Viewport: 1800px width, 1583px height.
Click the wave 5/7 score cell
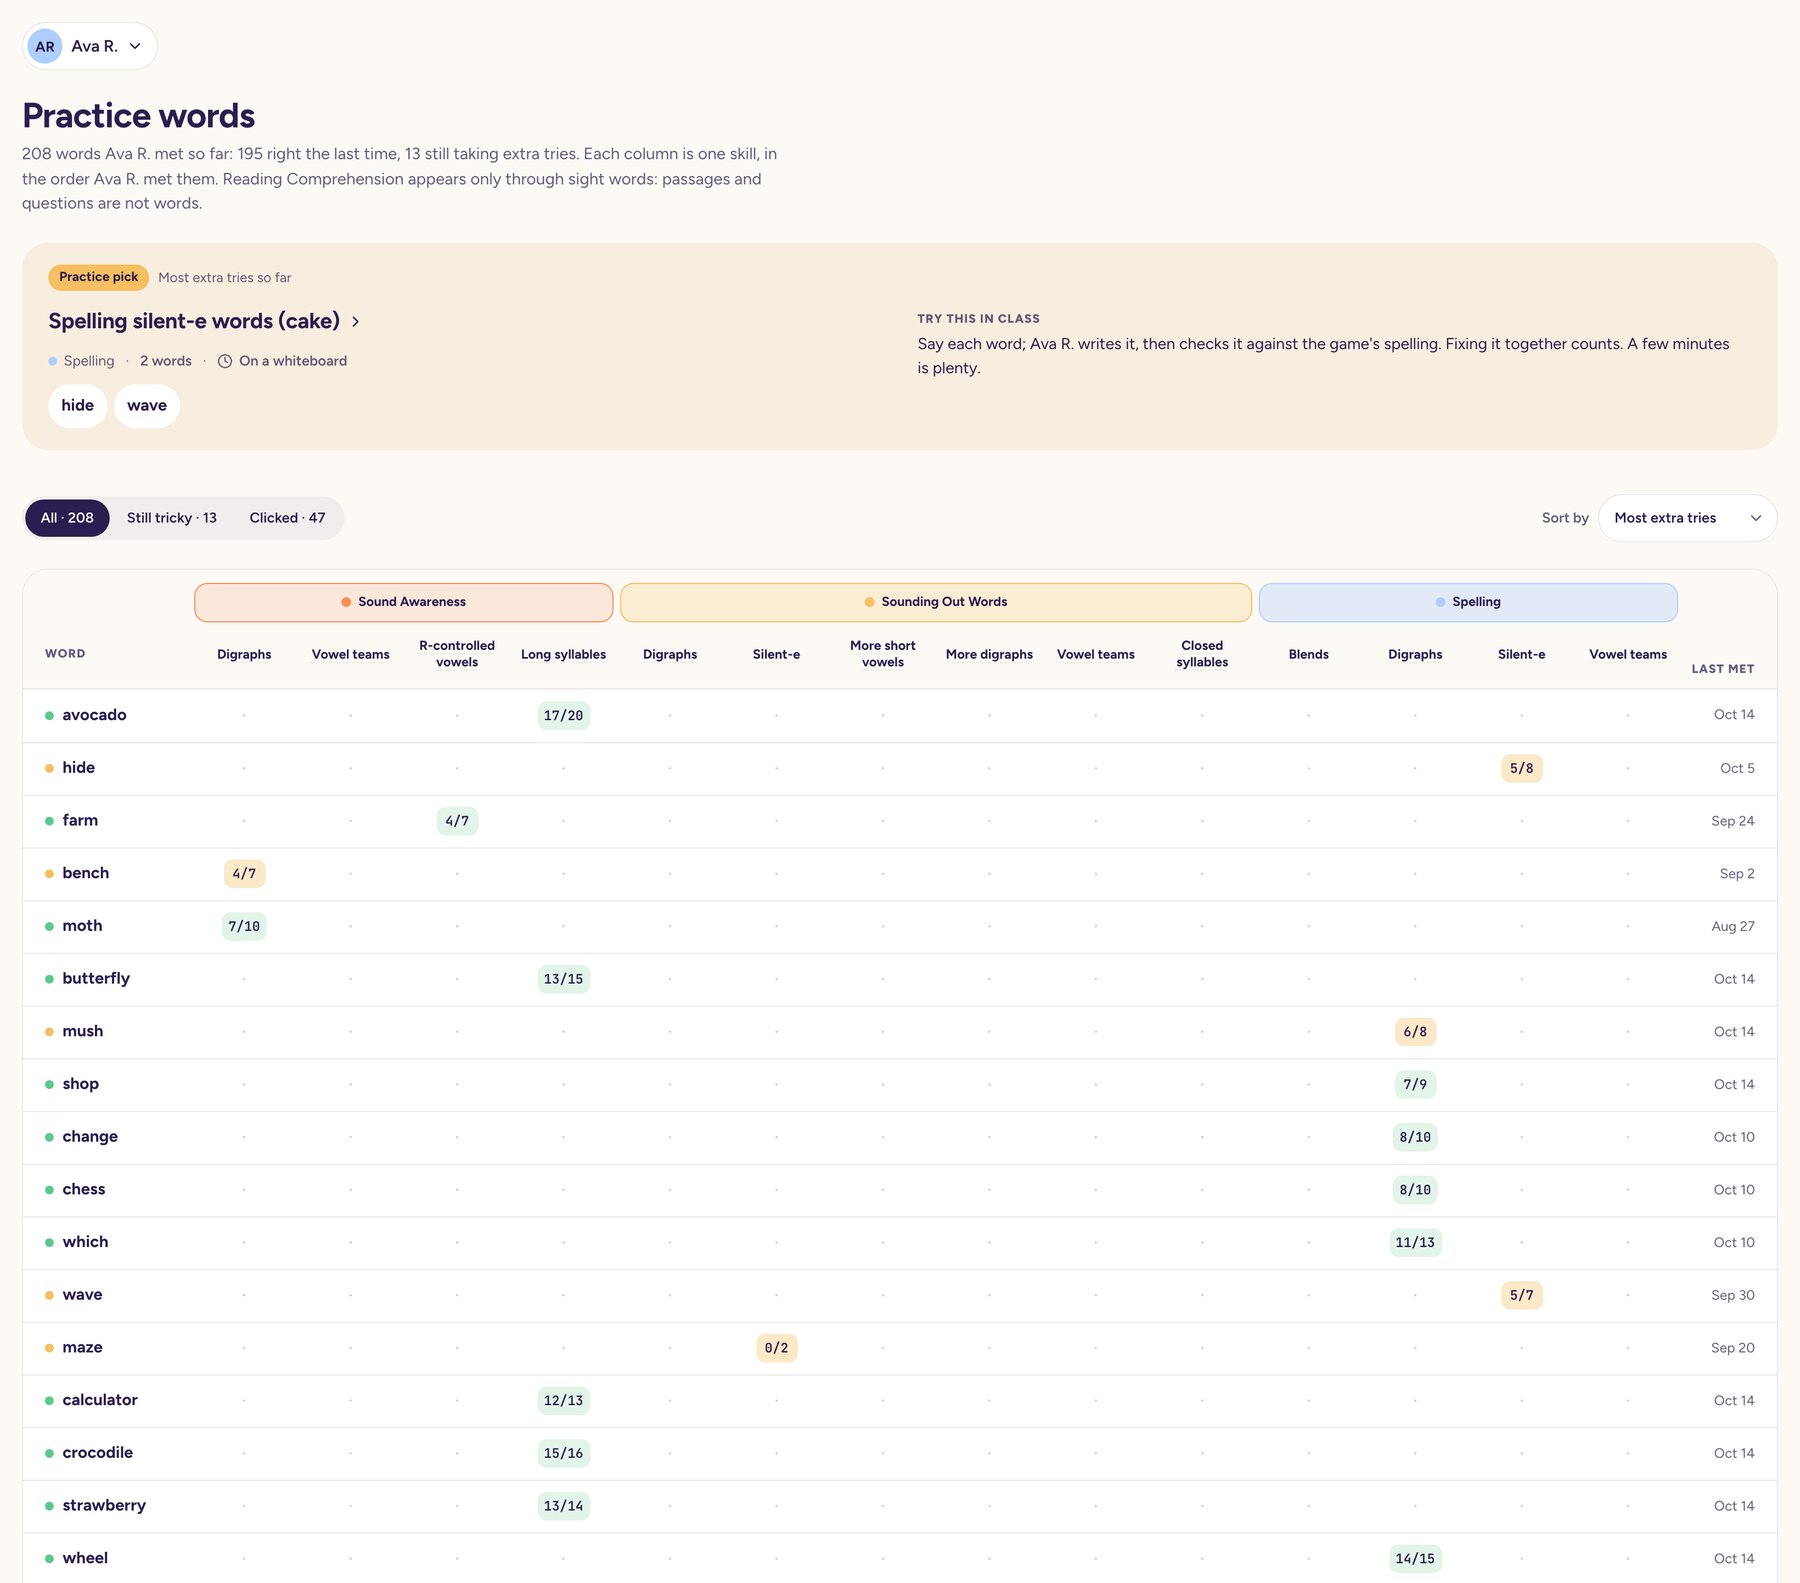pyautogui.click(x=1522, y=1295)
